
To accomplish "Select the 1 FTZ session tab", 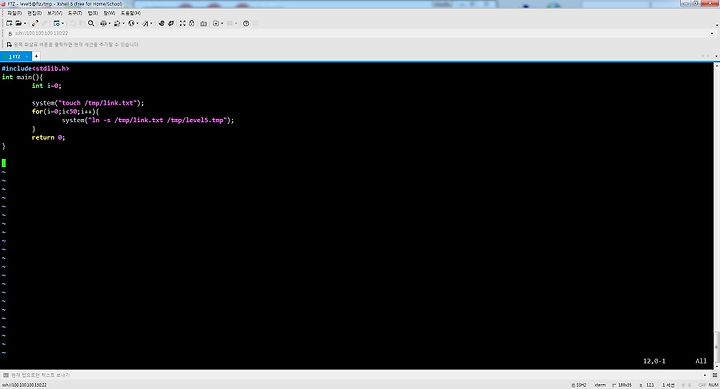I will point(15,56).
